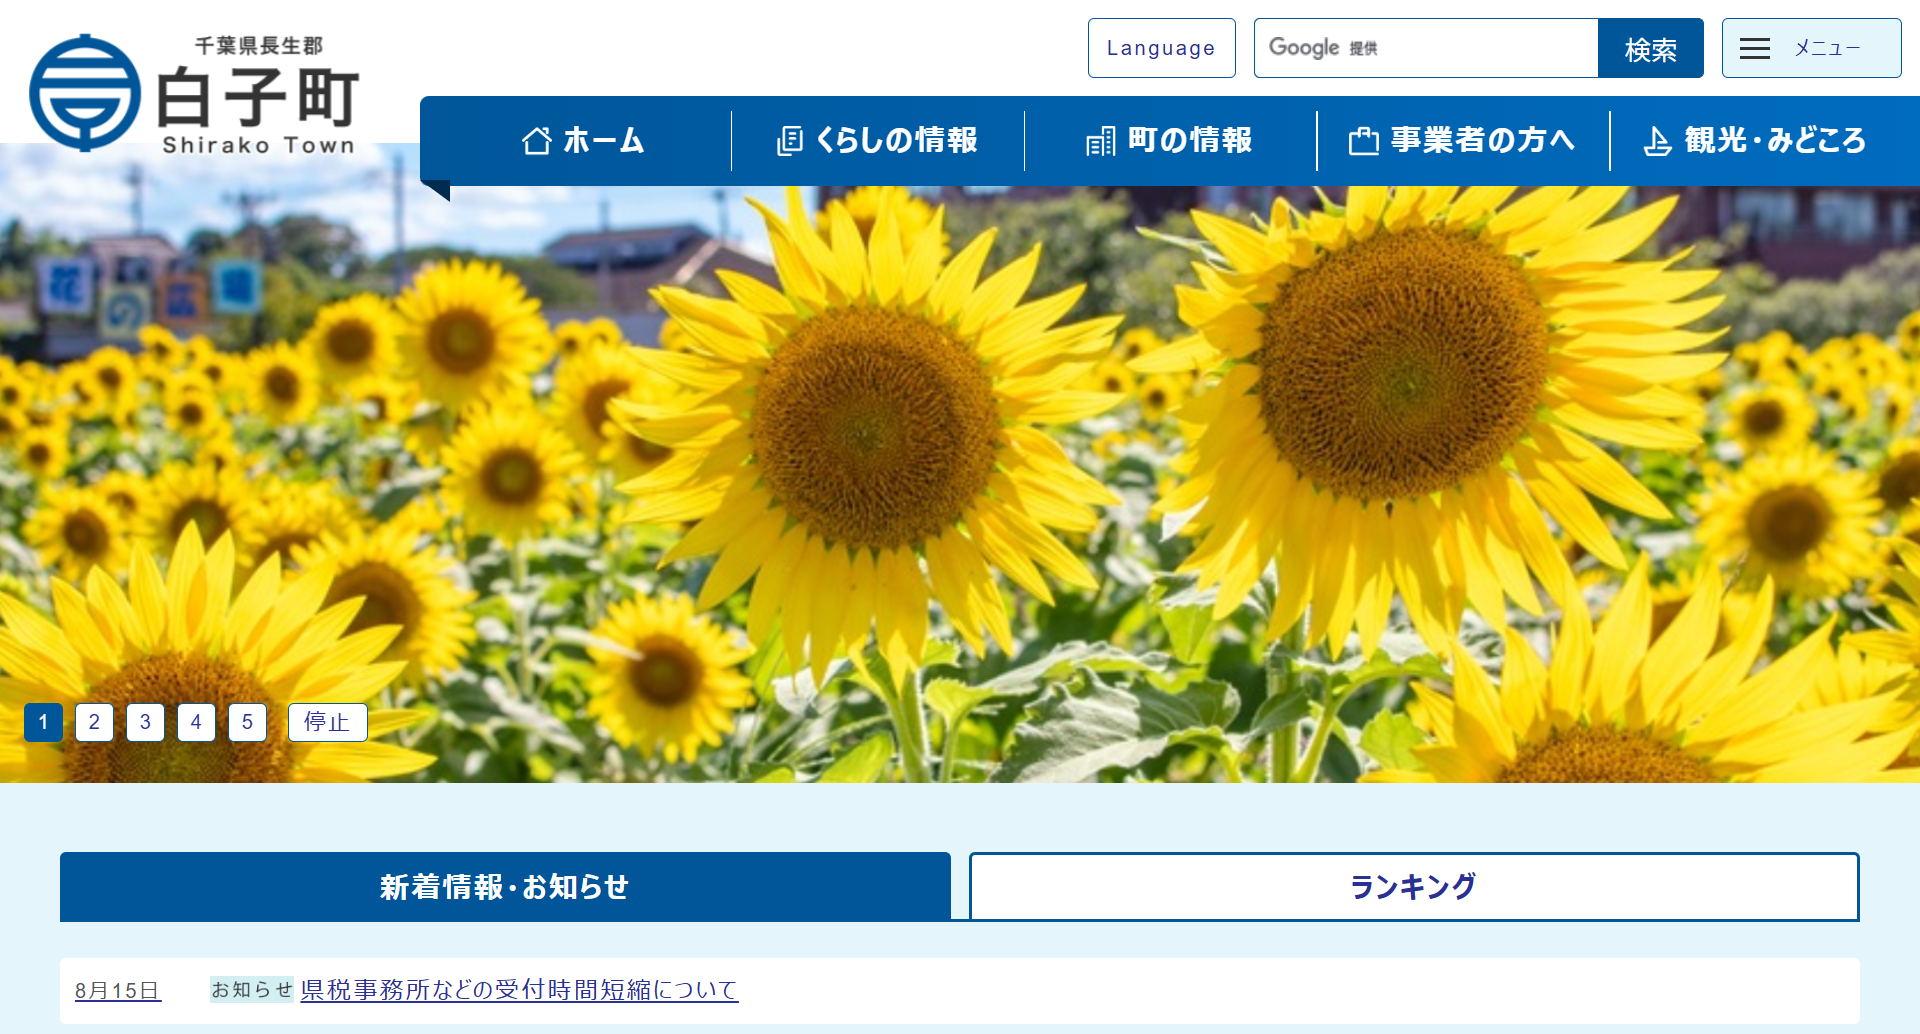Click the Google search input field

click(1426, 48)
